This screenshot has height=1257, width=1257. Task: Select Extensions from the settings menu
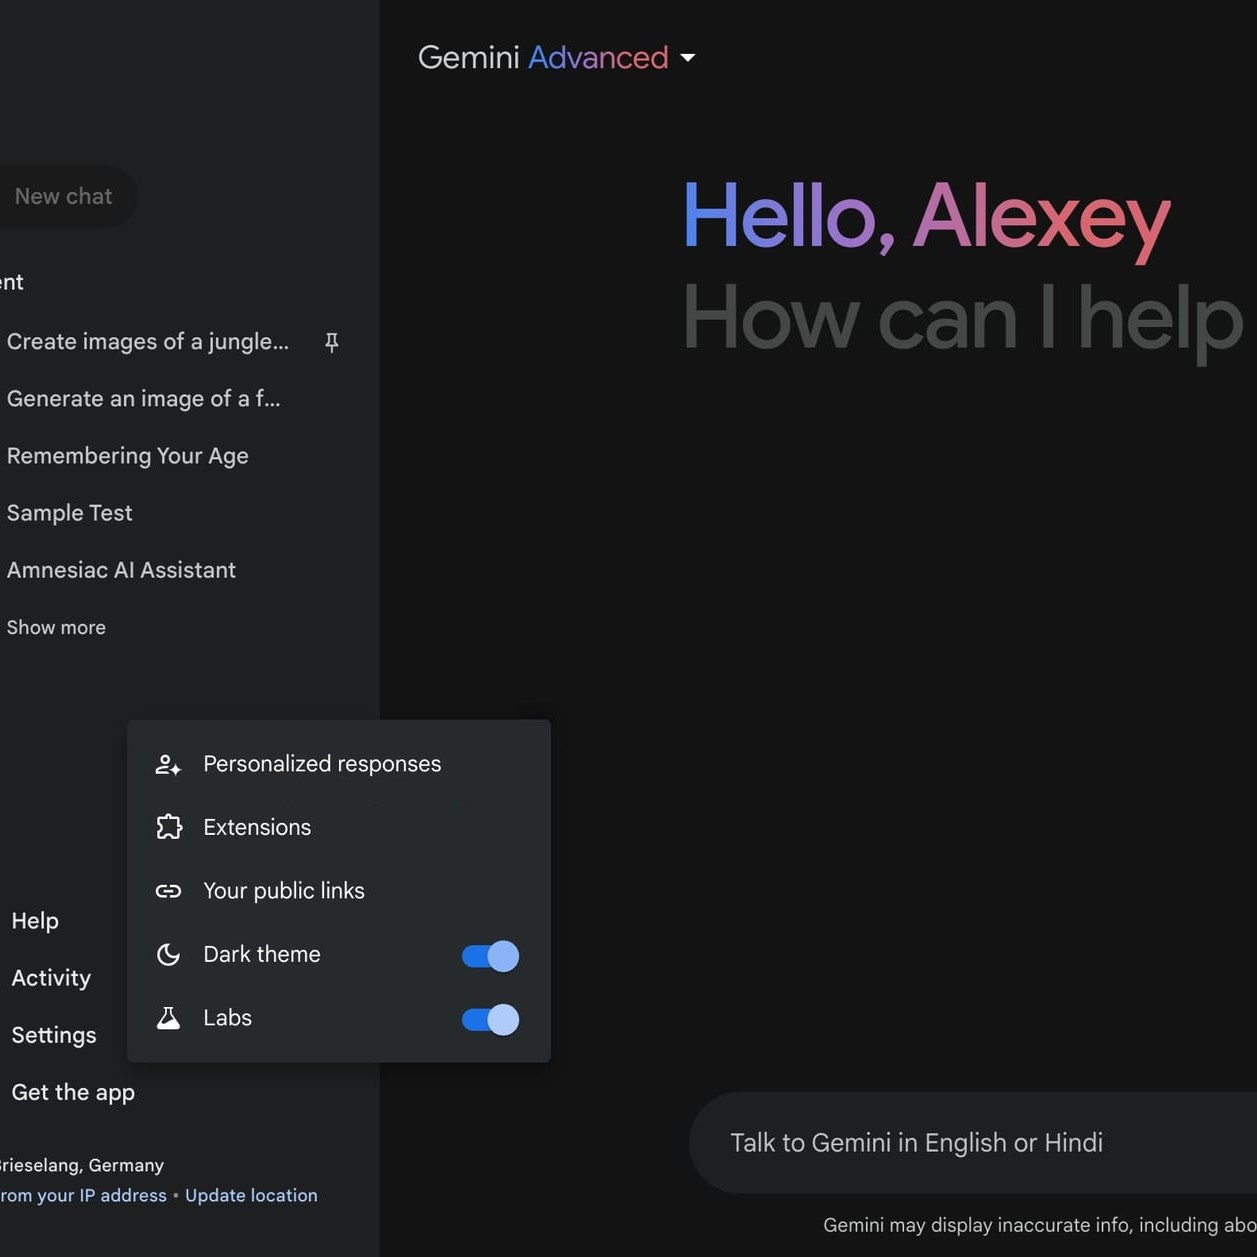[339, 827]
